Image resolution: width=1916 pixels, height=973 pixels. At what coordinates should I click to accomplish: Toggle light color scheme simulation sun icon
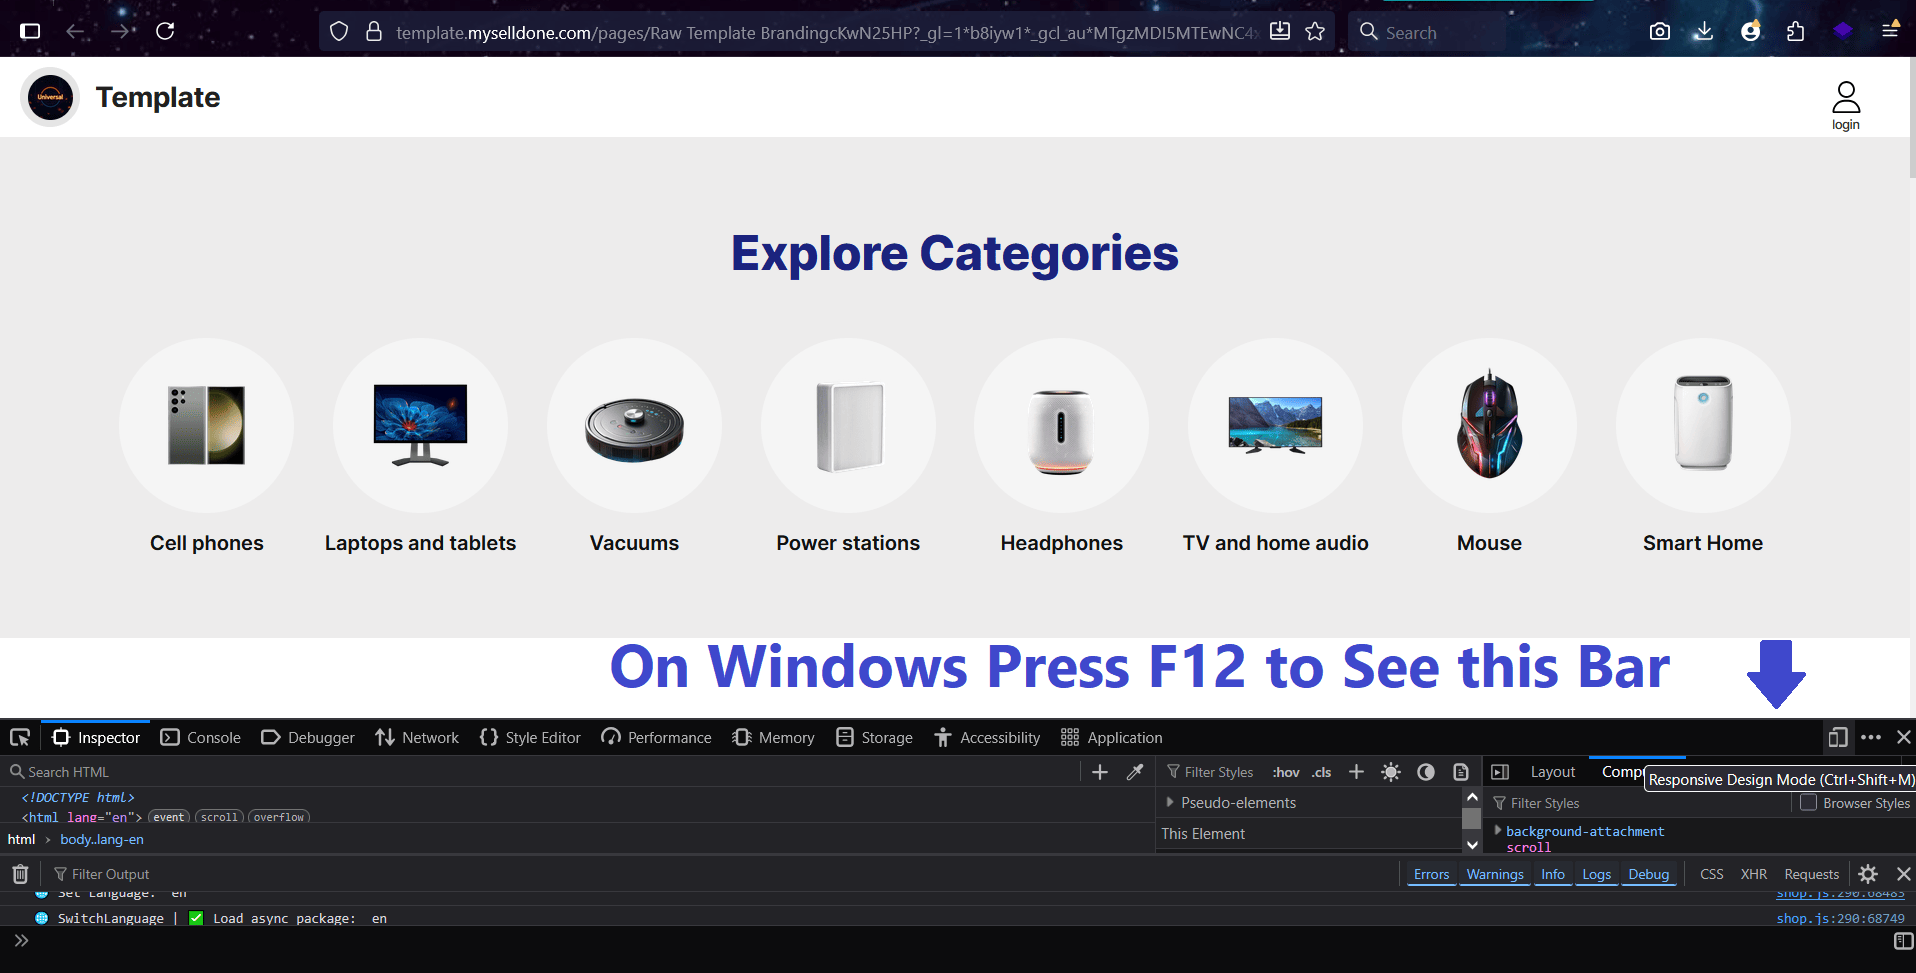1391,772
